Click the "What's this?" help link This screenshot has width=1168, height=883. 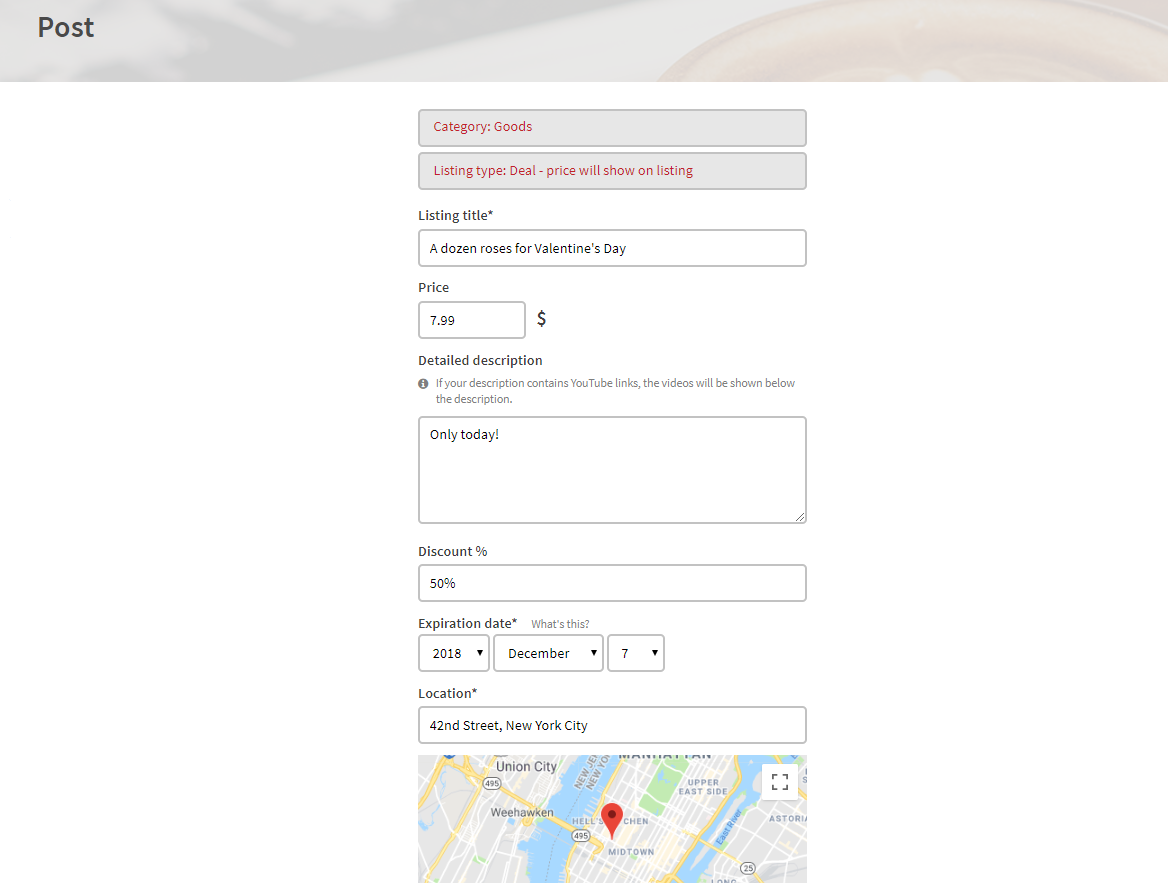560,624
